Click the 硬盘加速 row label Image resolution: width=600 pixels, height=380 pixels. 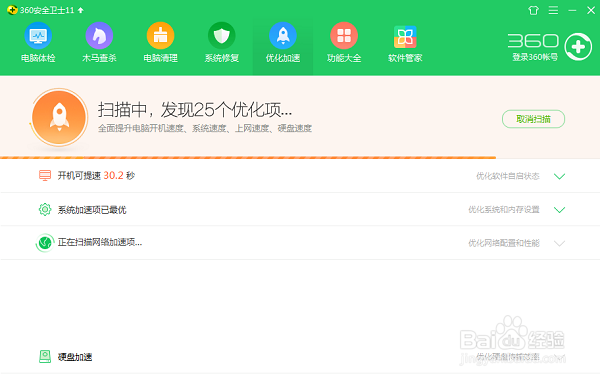[75, 357]
